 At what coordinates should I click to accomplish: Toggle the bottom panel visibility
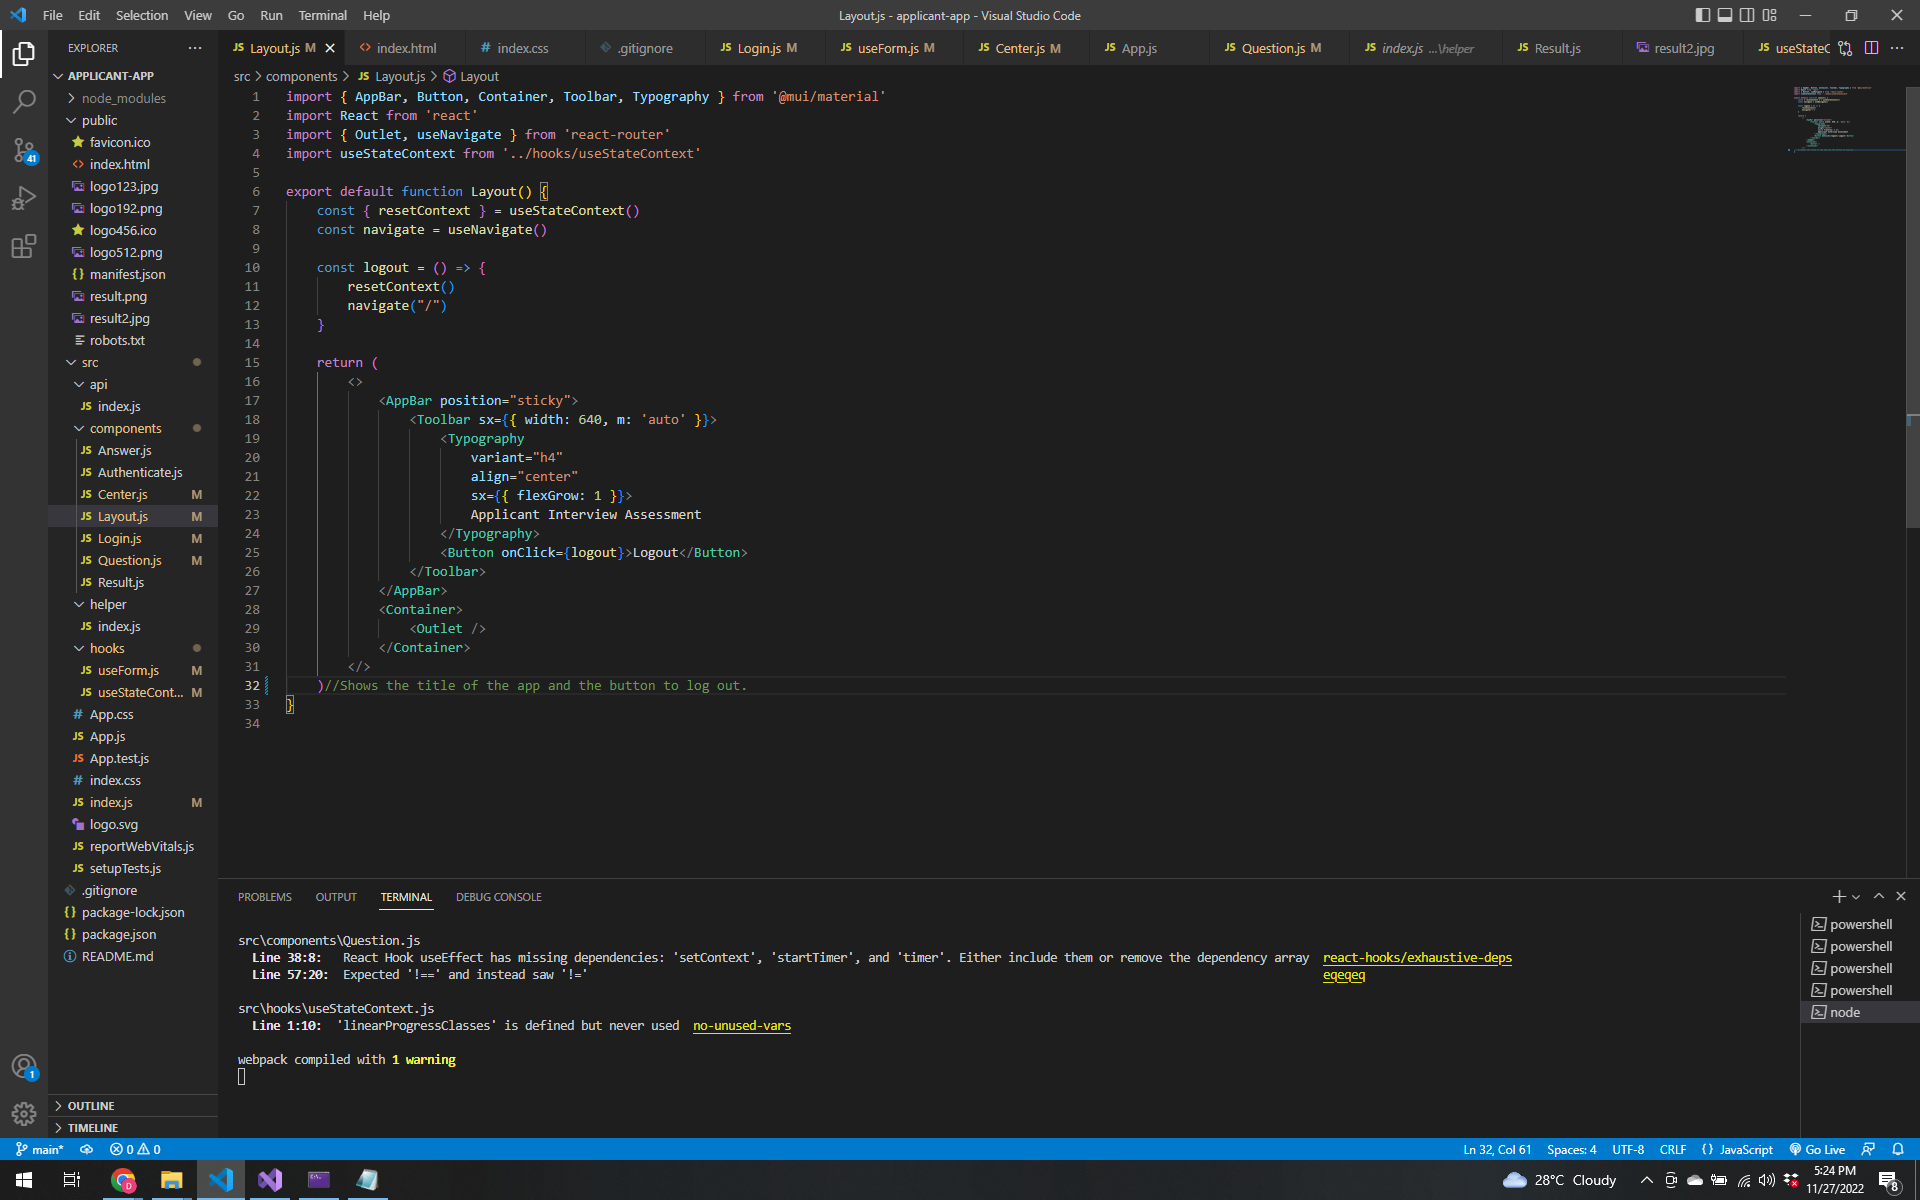[x=1725, y=15]
